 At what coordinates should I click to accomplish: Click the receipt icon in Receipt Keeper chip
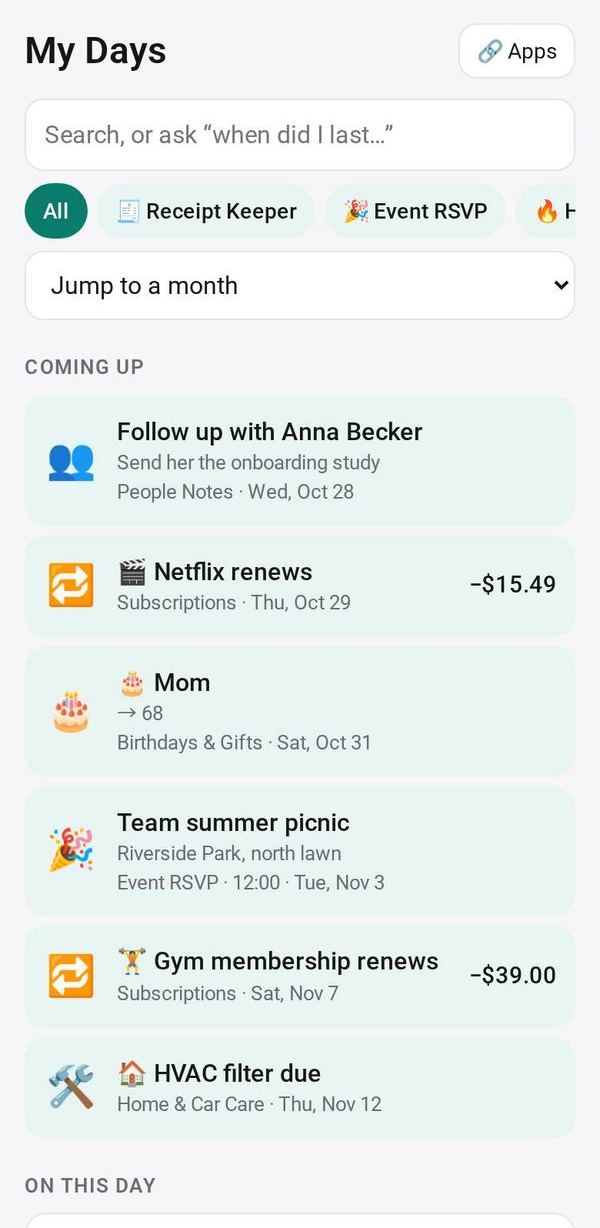[x=128, y=211]
